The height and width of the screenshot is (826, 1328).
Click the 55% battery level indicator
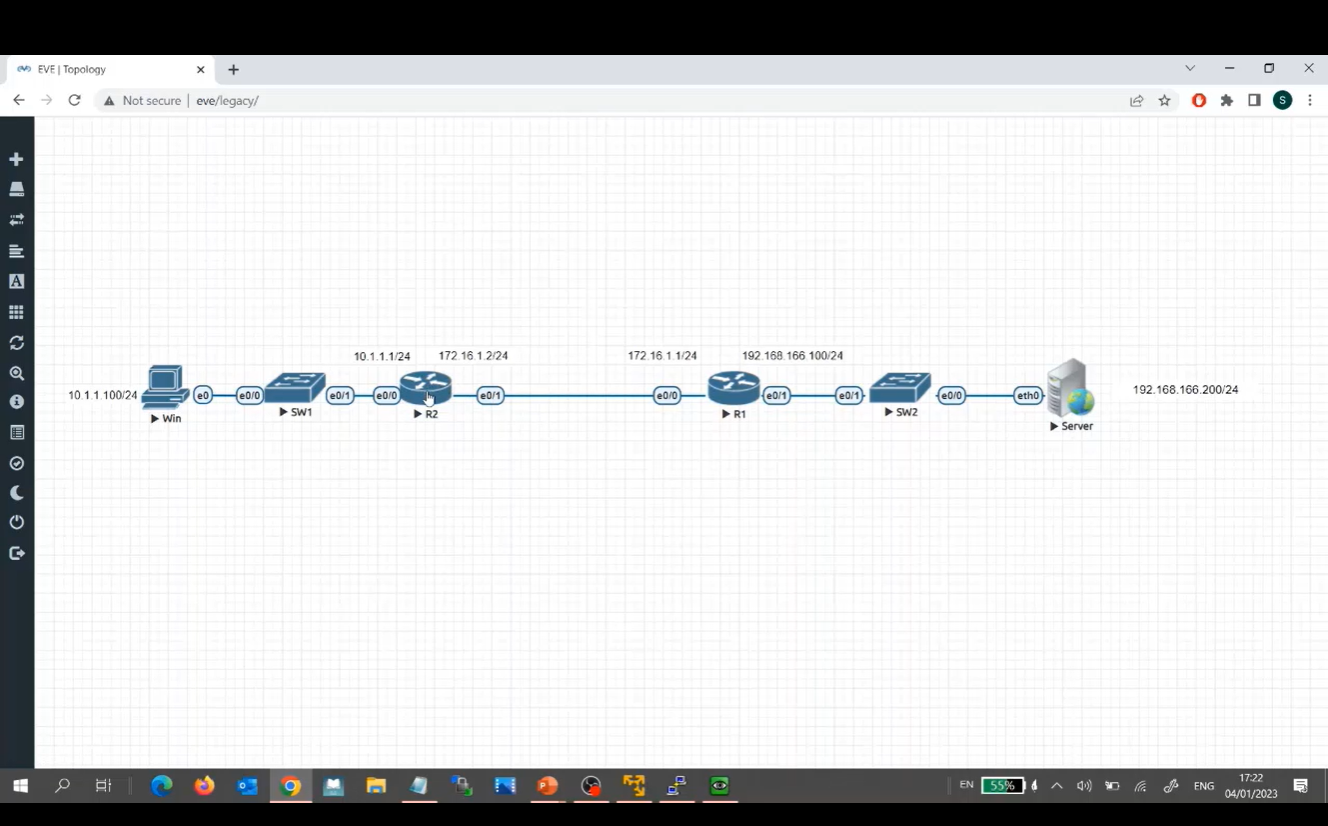coord(1003,785)
